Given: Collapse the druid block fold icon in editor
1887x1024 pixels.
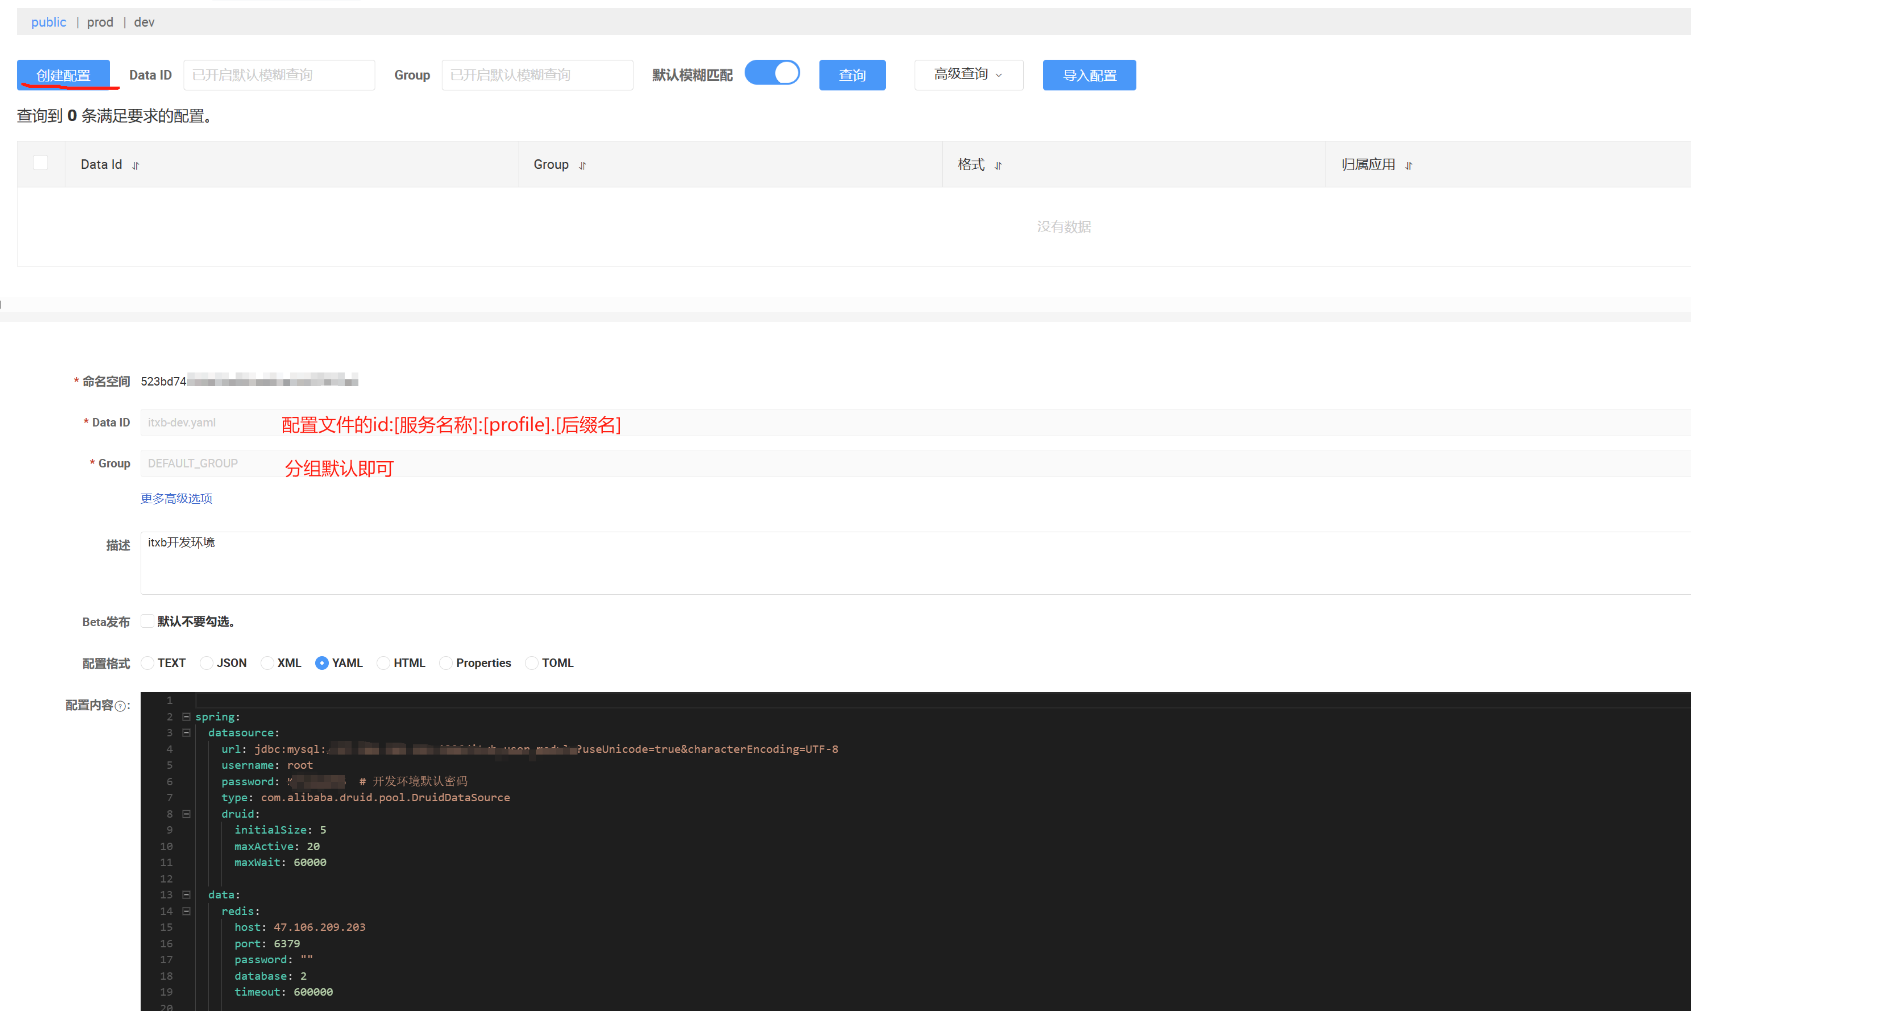Looking at the screenshot, I should (x=186, y=814).
